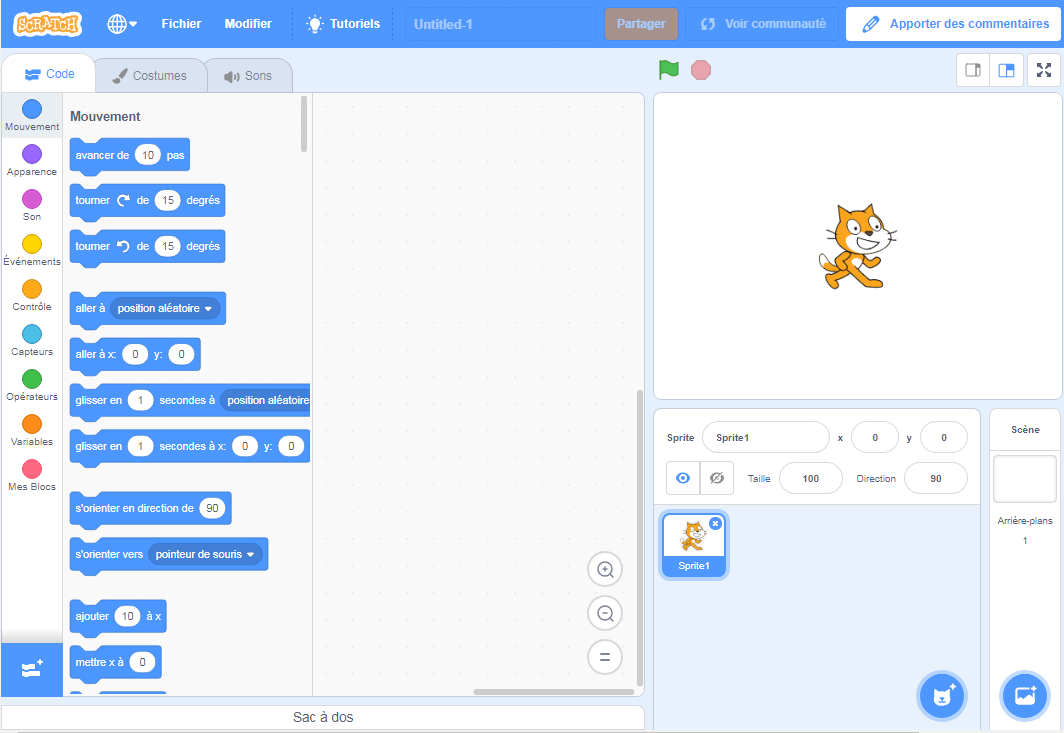Open the language selection globe menu
This screenshot has height=733, width=1064.
pyautogui.click(x=120, y=23)
